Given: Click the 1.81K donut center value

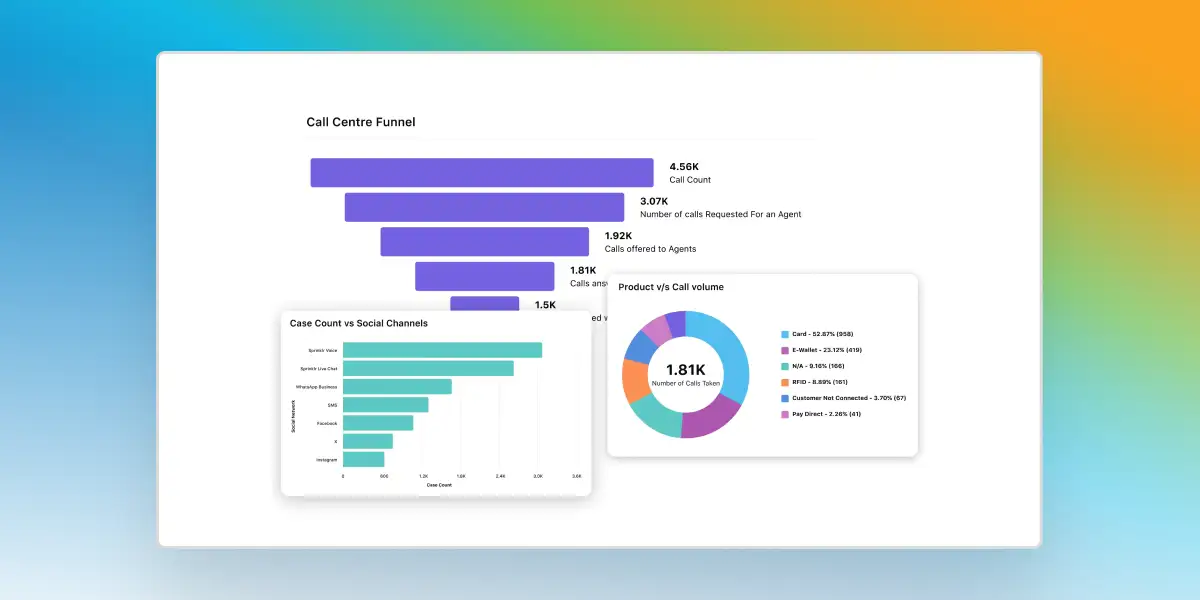Looking at the screenshot, I should (686, 370).
